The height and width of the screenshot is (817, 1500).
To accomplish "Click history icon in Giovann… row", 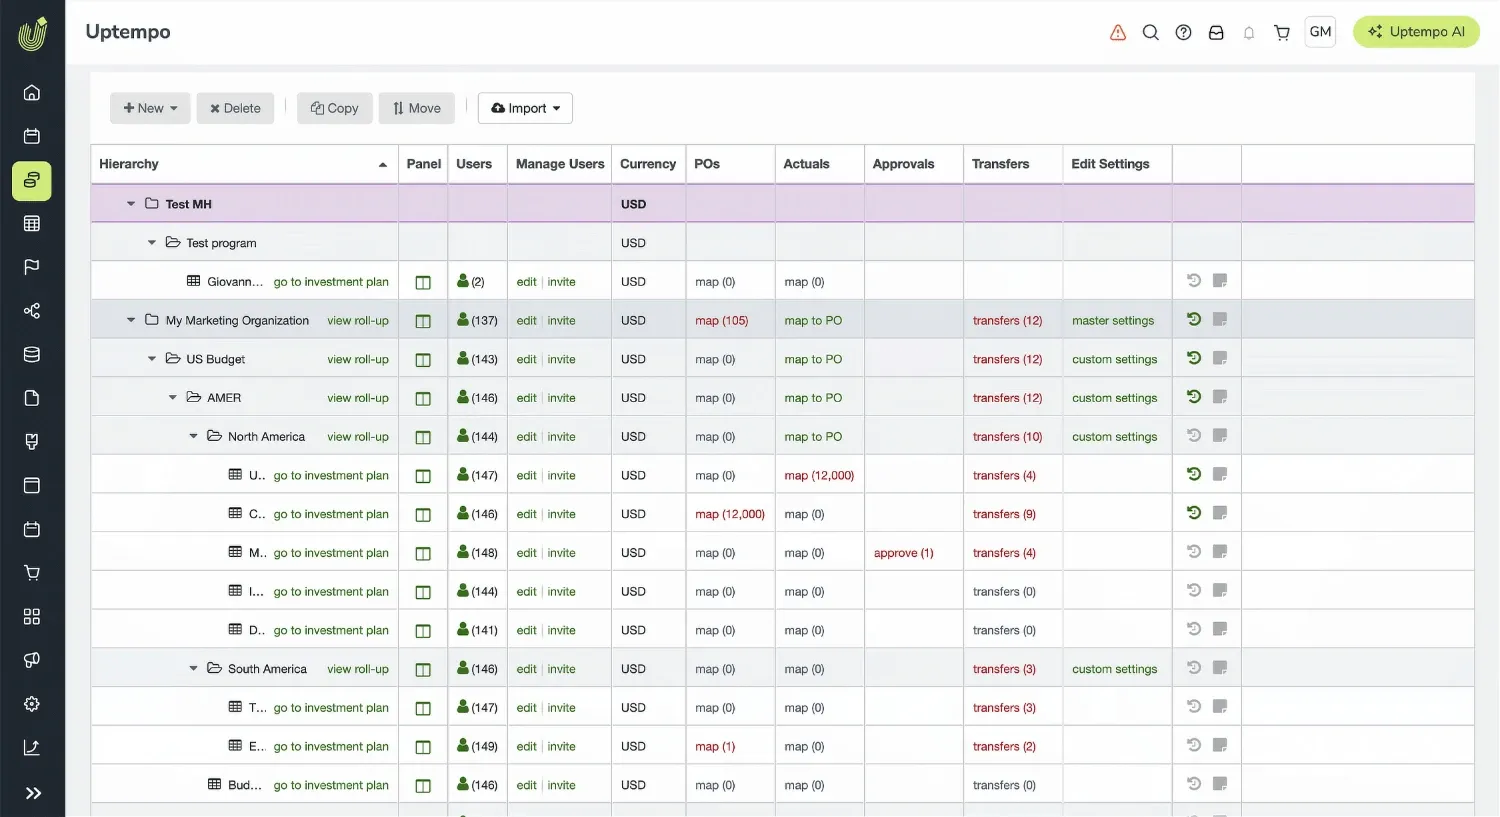I will tap(1194, 281).
